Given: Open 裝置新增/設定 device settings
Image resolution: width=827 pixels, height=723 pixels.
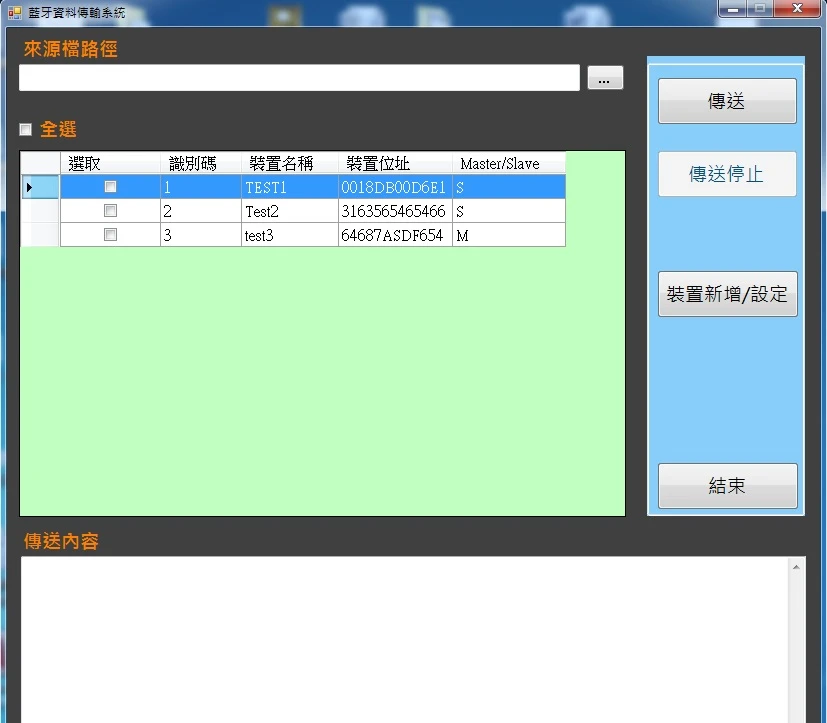Looking at the screenshot, I should point(727,294).
